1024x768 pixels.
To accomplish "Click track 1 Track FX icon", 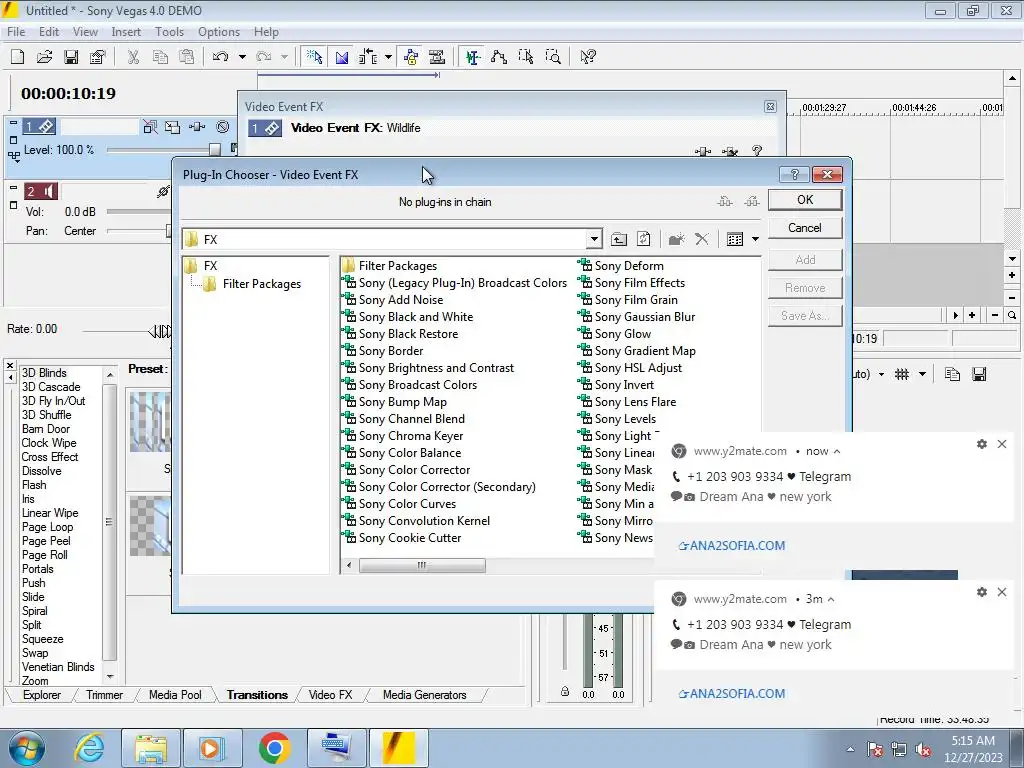I will tap(197, 127).
